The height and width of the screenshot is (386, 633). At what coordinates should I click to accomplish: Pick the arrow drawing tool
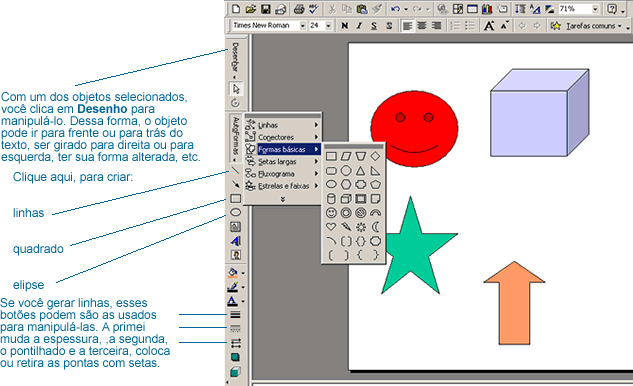tap(236, 185)
